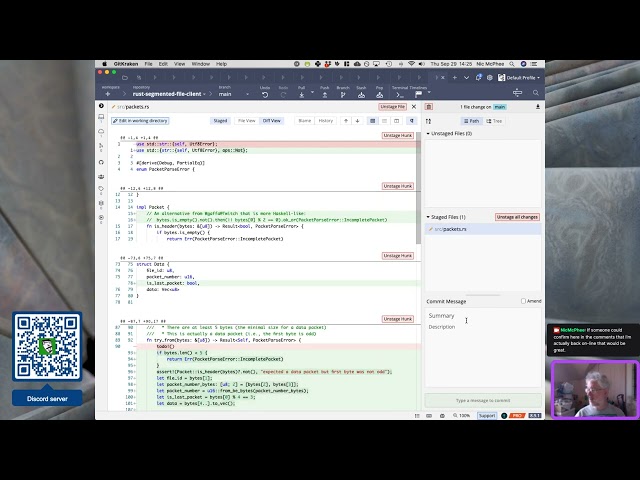Click the tags icon in left sidebar
Viewport: 640px width, 480px height.
(101, 189)
